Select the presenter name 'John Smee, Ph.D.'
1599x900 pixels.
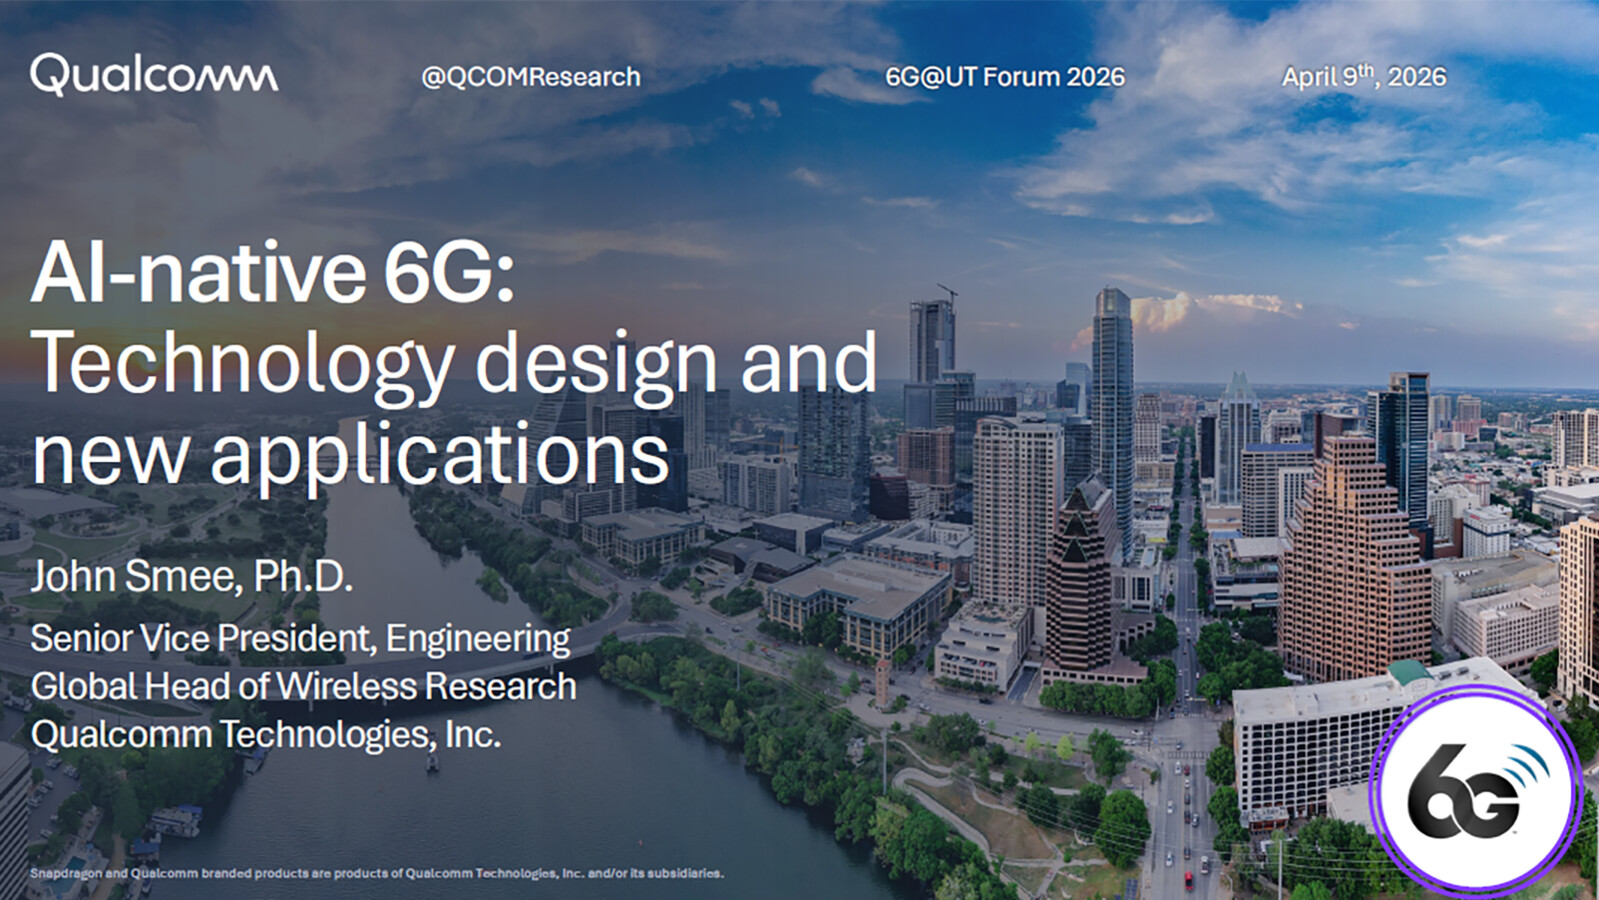click(x=191, y=577)
